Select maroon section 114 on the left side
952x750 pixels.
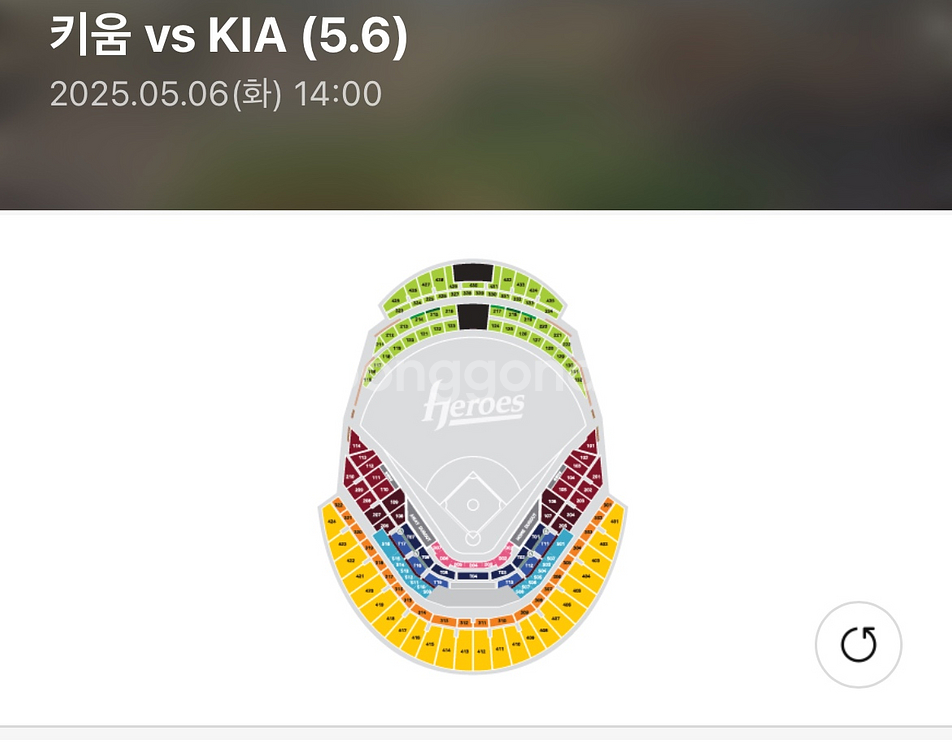356,445
